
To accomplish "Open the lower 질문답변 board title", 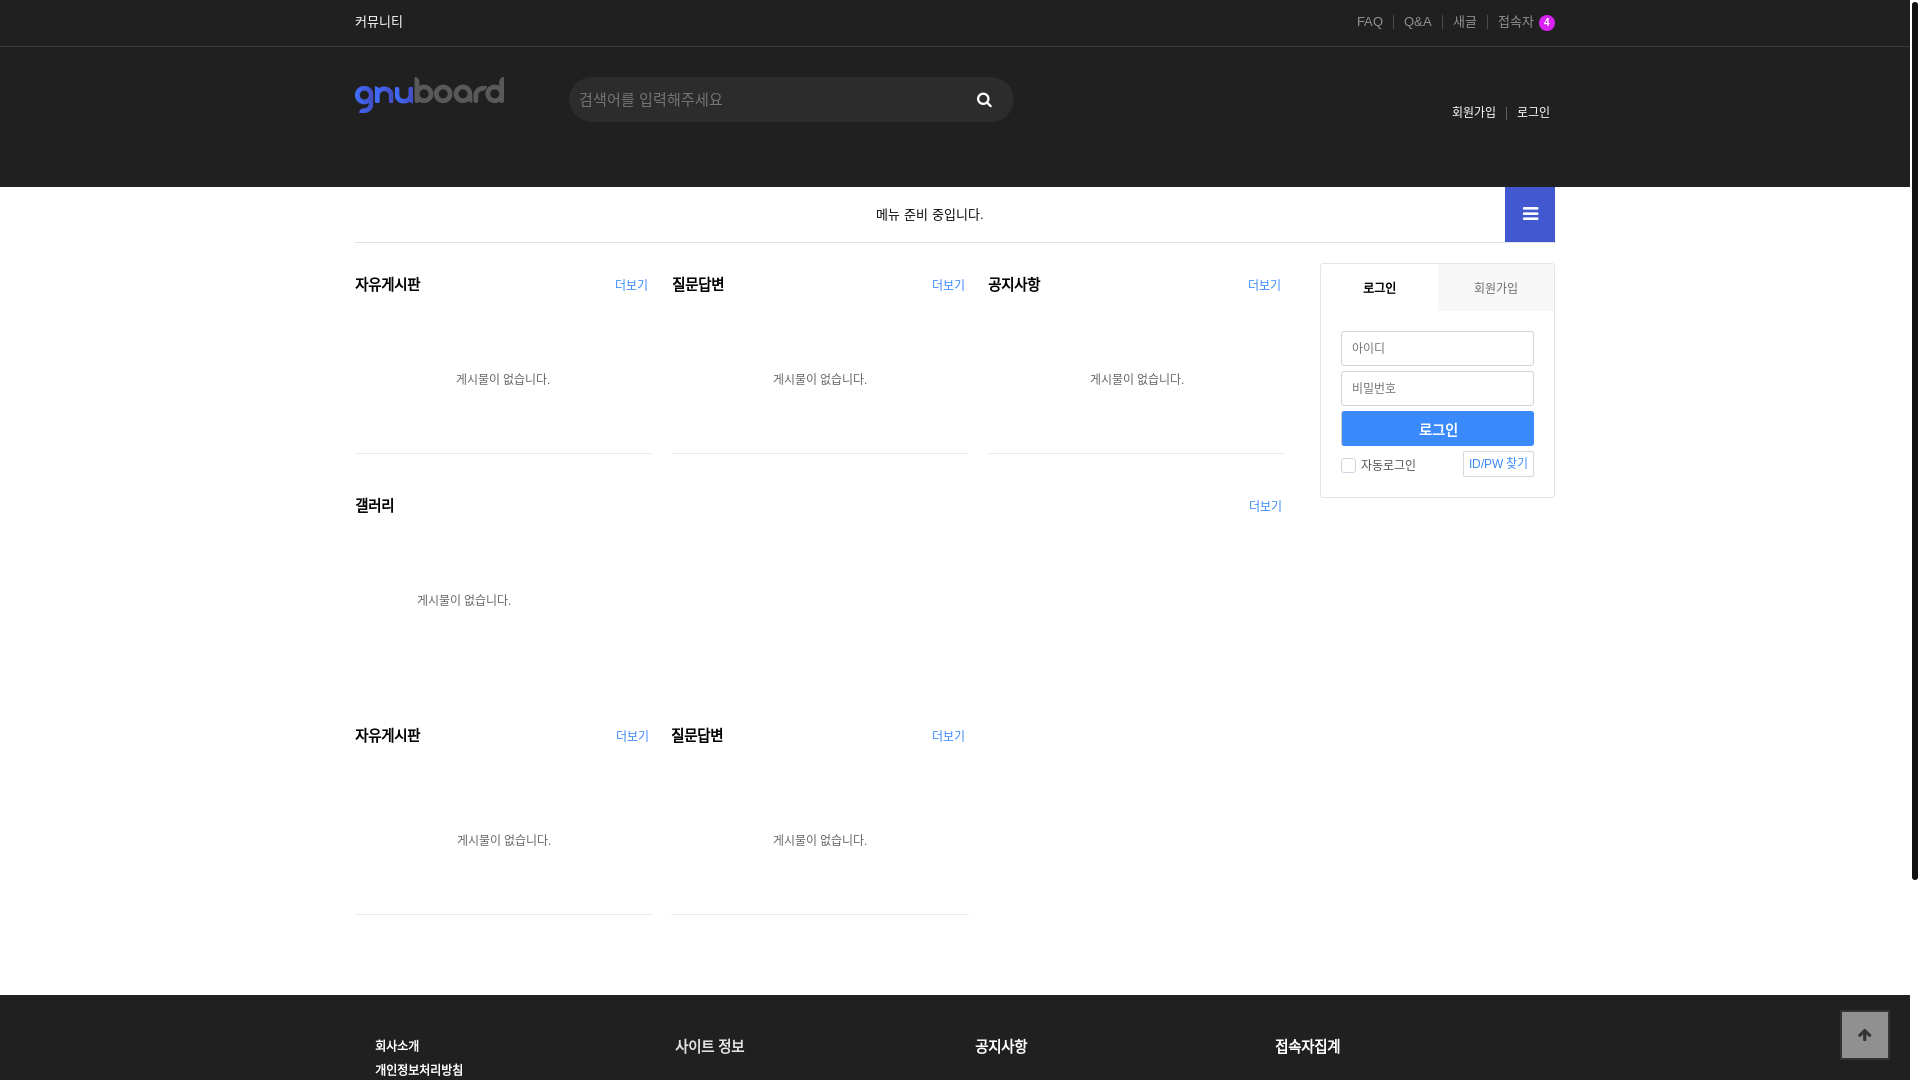I will click(697, 736).
